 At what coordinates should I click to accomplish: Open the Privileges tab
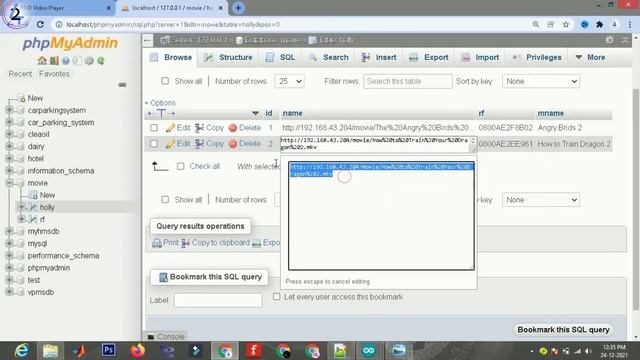click(537, 58)
